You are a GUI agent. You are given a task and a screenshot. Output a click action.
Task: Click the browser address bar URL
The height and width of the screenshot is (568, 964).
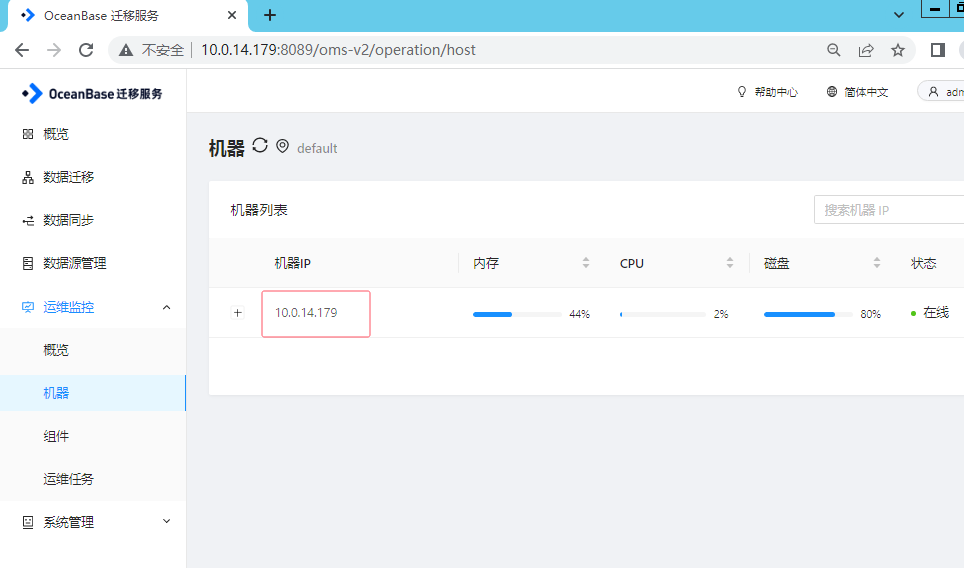coord(338,50)
